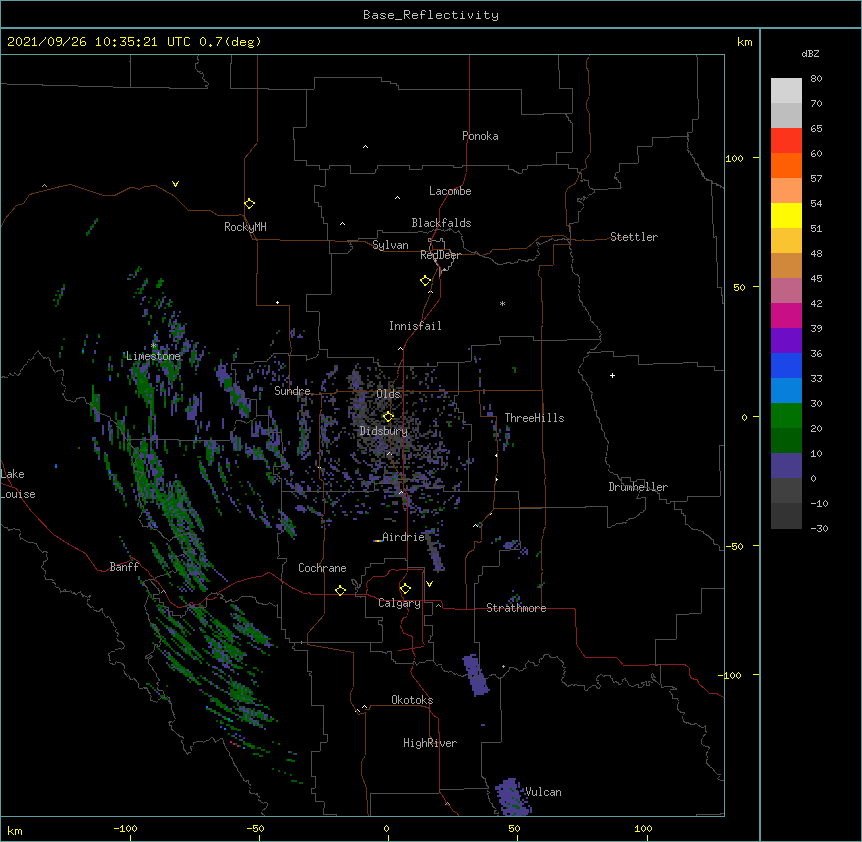The width and height of the screenshot is (862, 842).
Task: Click the 50 tick on the right axis
Action: 739,287
